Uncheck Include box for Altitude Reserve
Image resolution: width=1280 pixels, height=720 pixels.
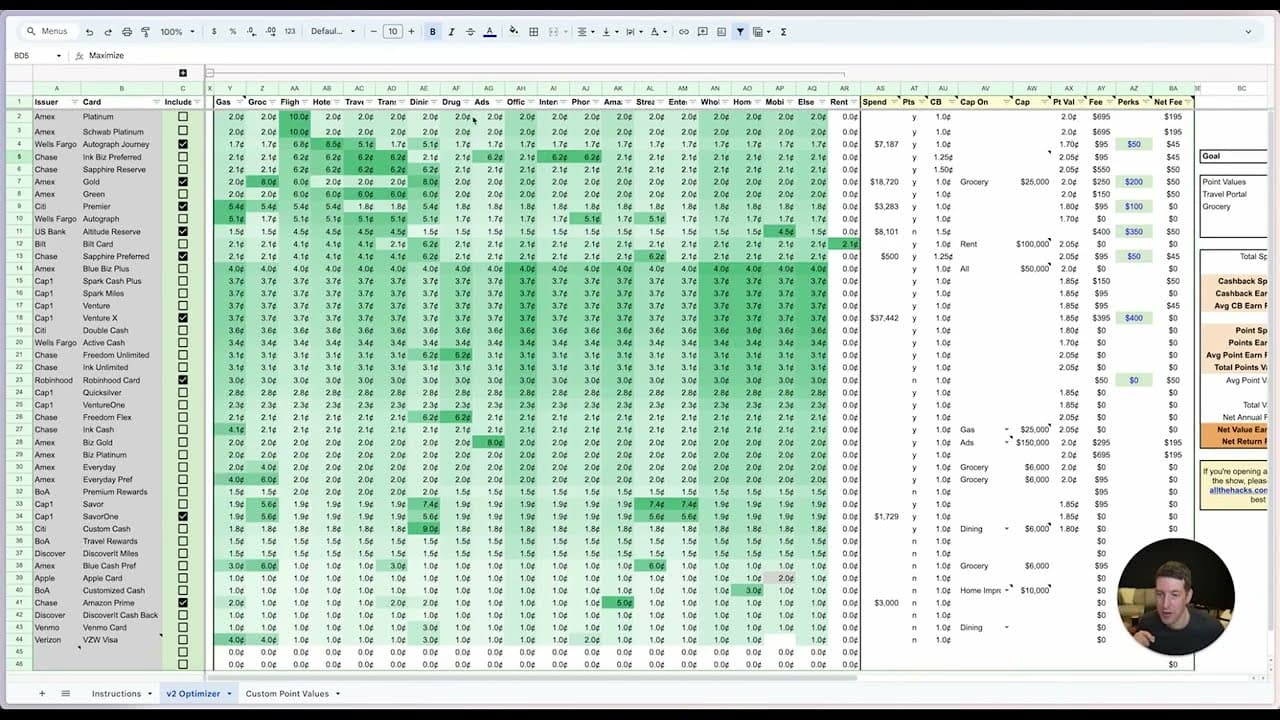182,231
